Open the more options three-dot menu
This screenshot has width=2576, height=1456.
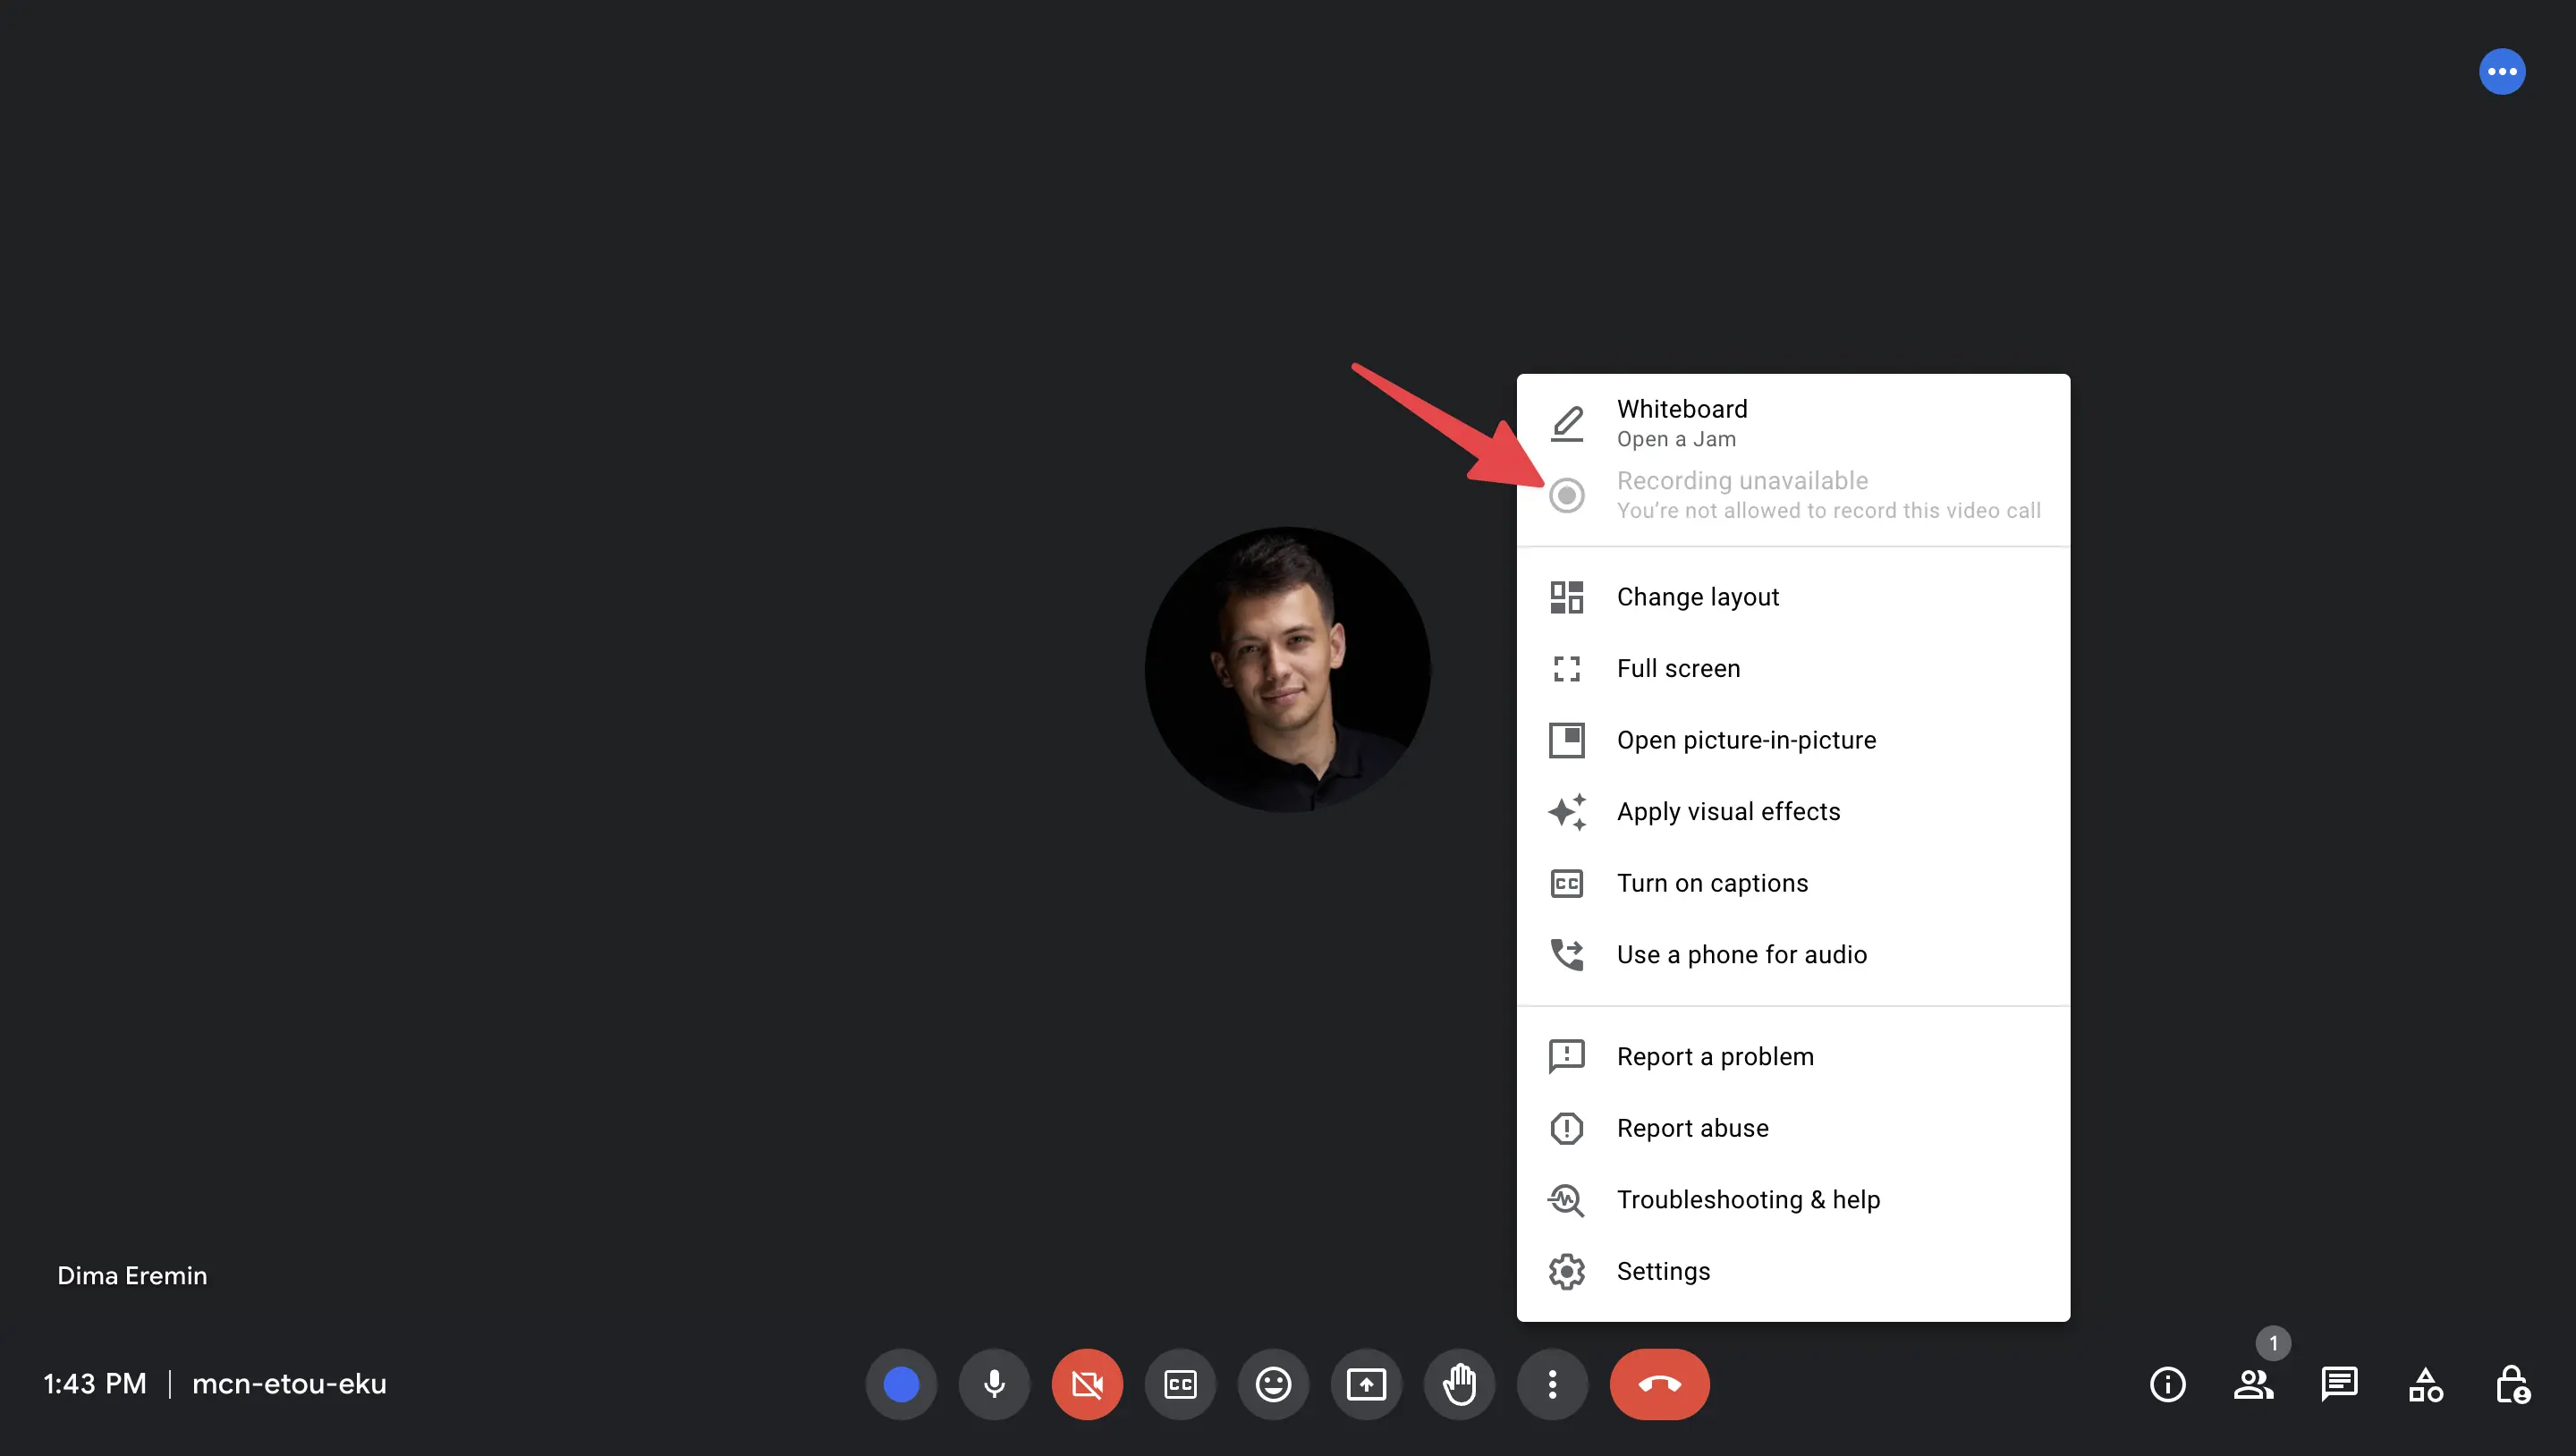[1552, 1384]
